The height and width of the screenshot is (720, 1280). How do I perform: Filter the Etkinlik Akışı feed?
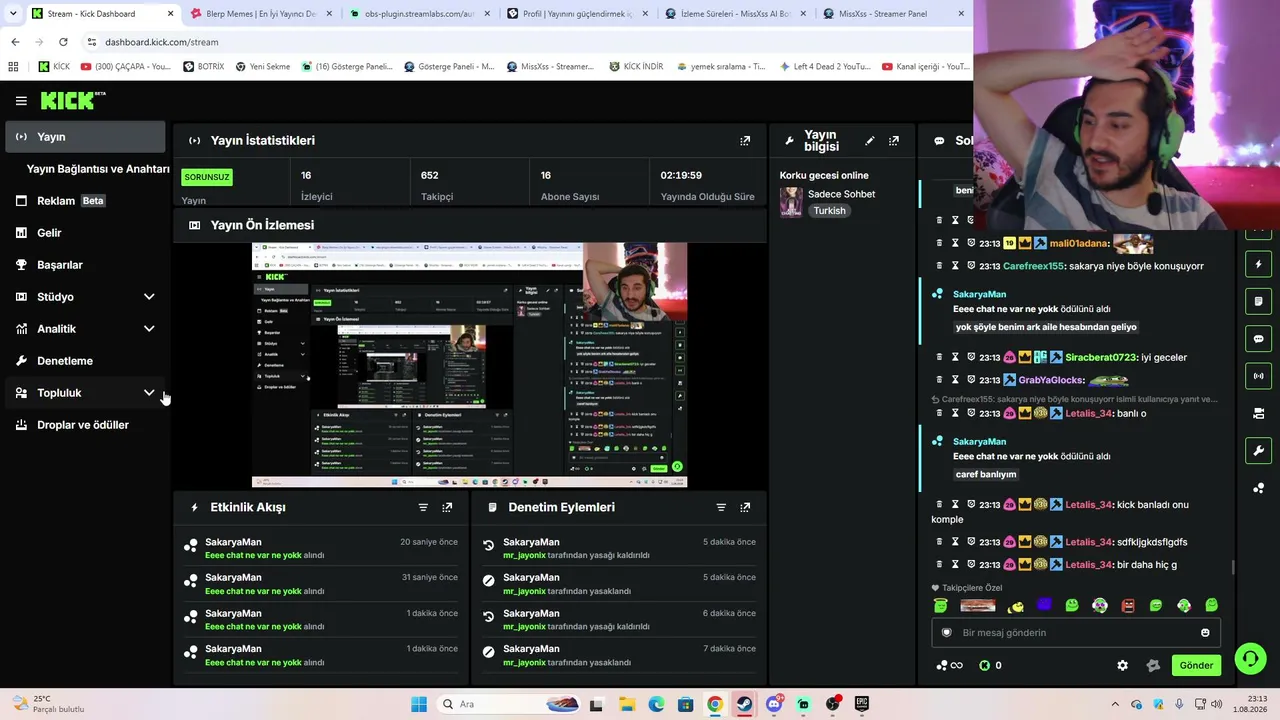(x=423, y=508)
